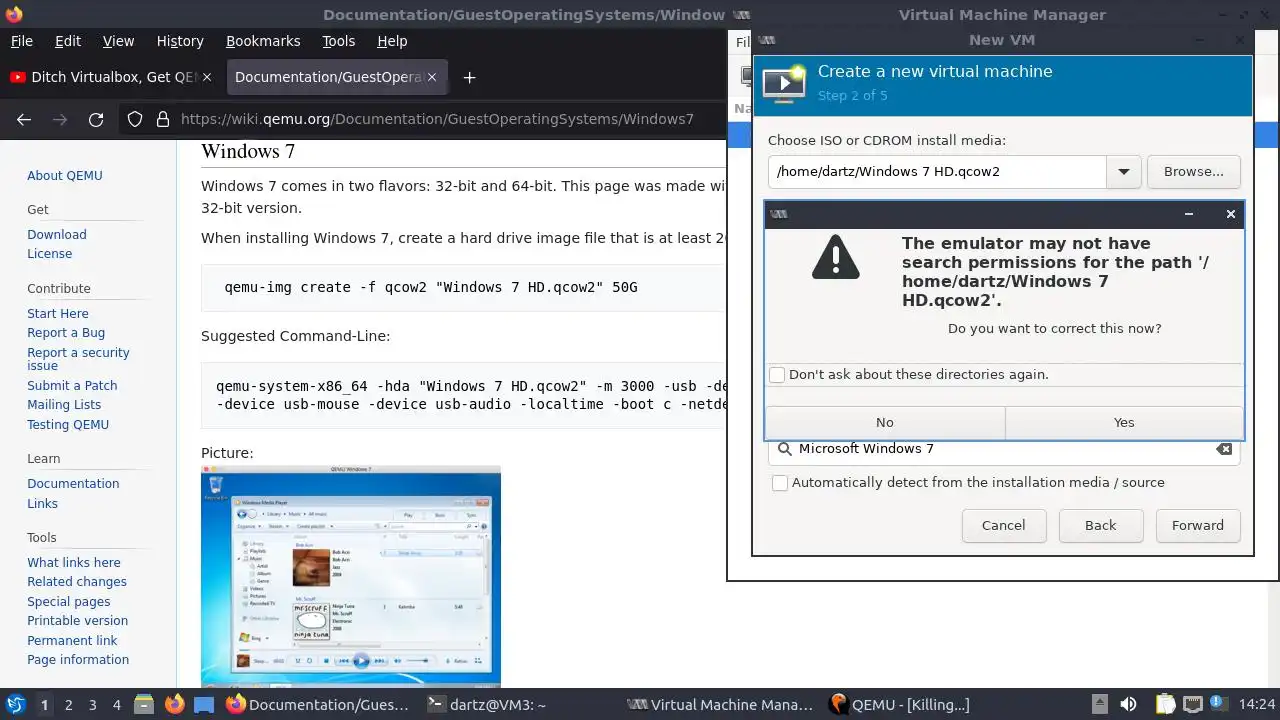Screen dimensions: 1280x720
Task: Open the License sidebar link
Action: (50, 254)
